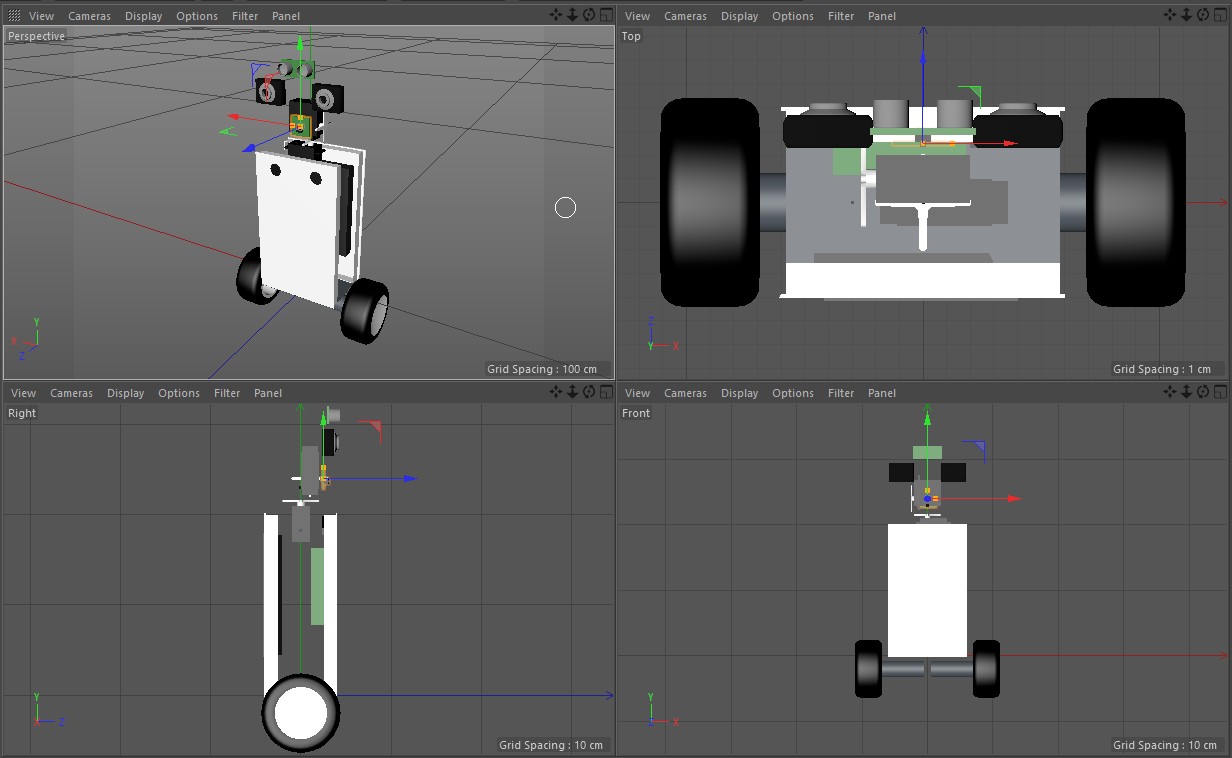Viewport: 1232px width, 758px height.
Task: Click the orbit rotate icon in Top viewport
Action: (1203, 15)
